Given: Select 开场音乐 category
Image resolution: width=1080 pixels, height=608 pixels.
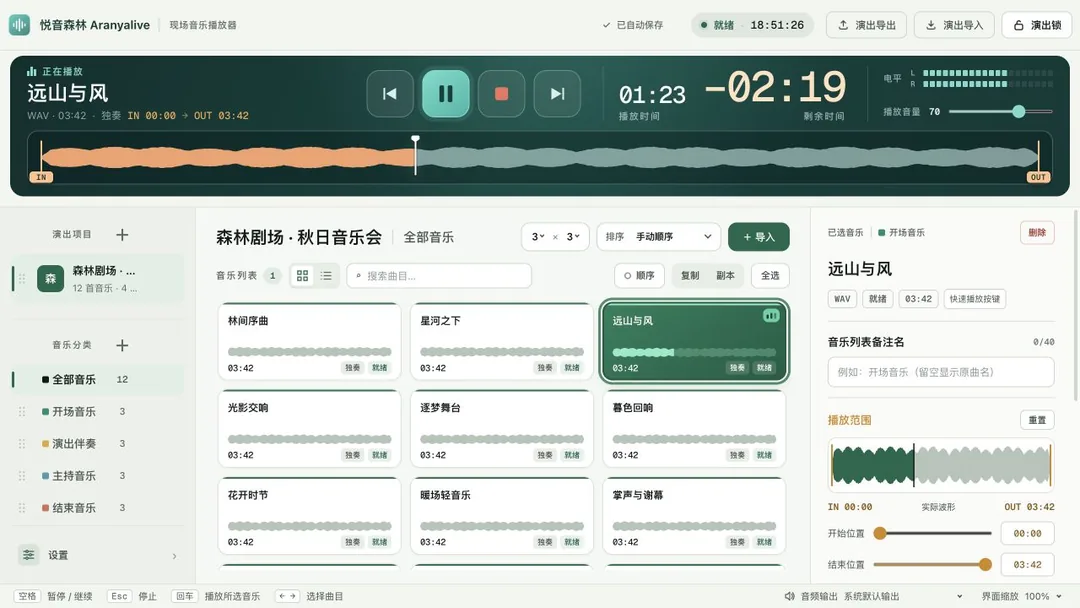Looking at the screenshot, I should click(x=98, y=412).
